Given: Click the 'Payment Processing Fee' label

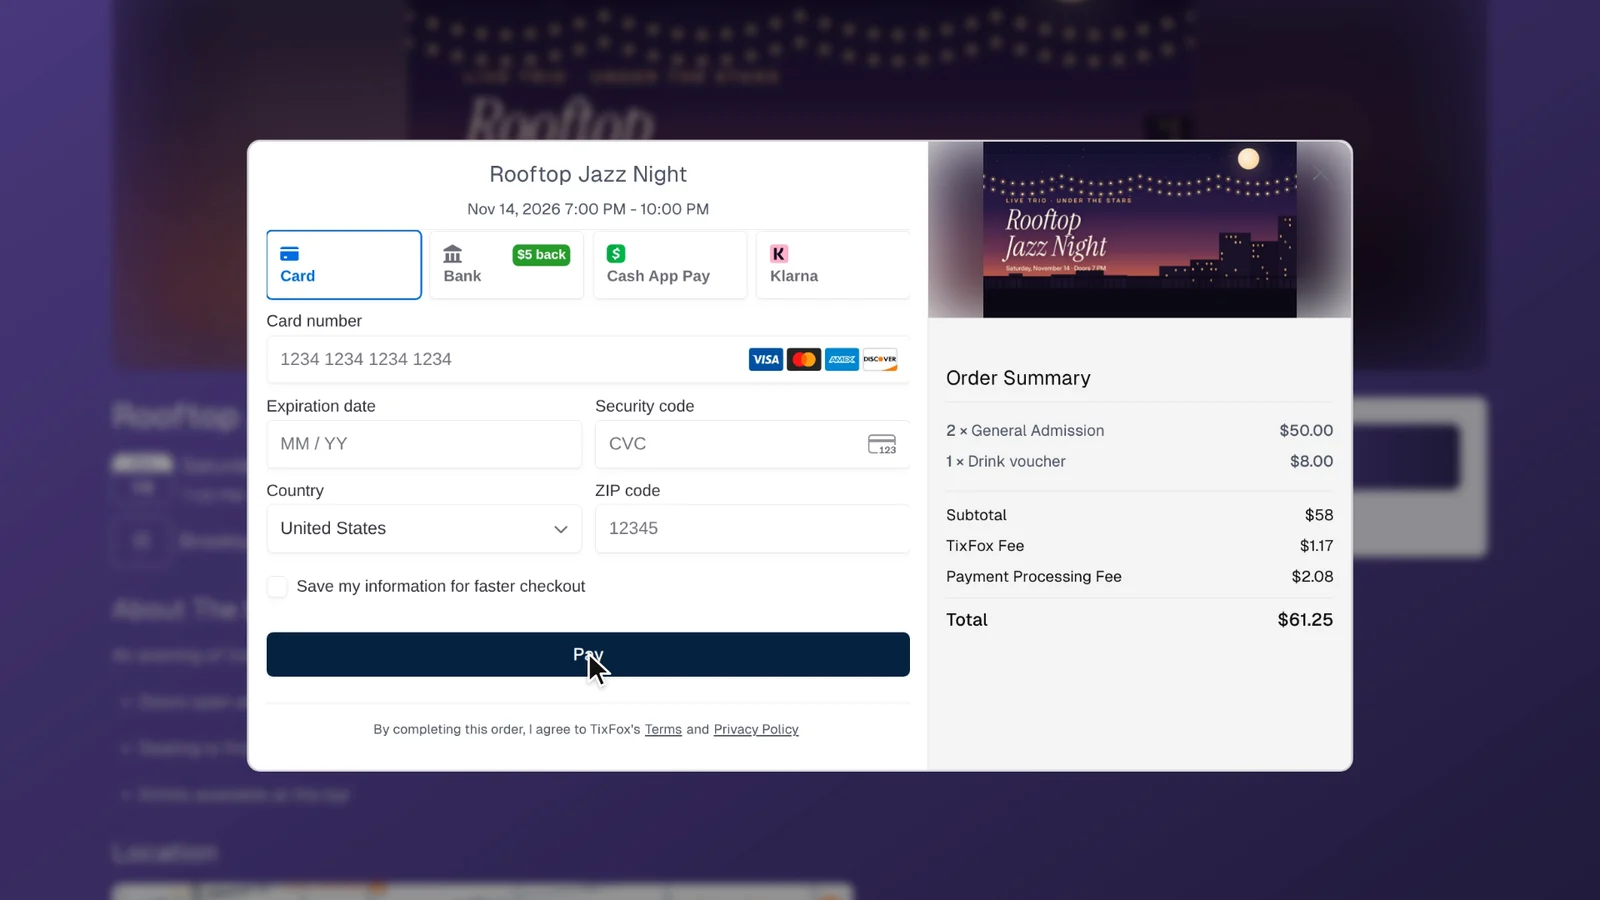Looking at the screenshot, I should (x=1034, y=577).
